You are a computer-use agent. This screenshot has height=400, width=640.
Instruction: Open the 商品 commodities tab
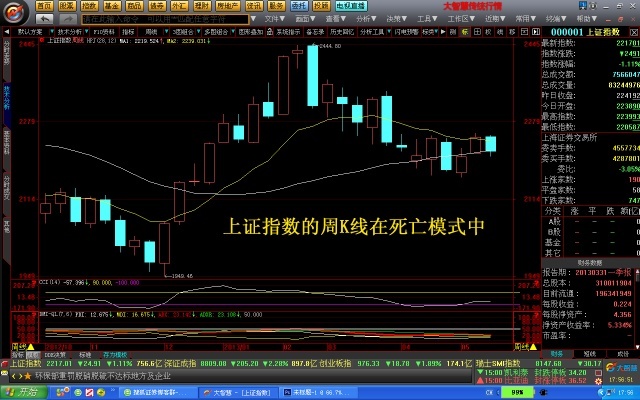click(x=134, y=6)
